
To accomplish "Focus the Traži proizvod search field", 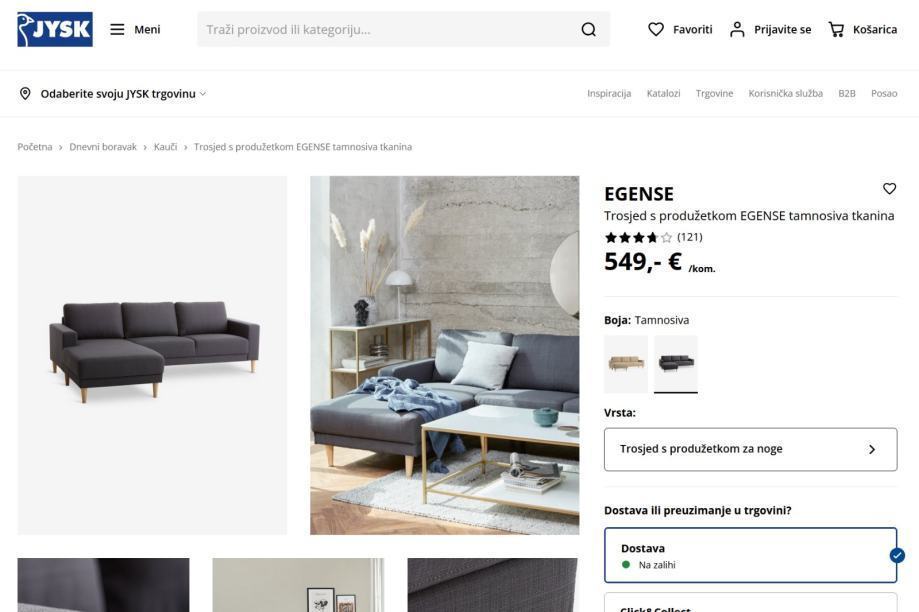I will 387,29.
